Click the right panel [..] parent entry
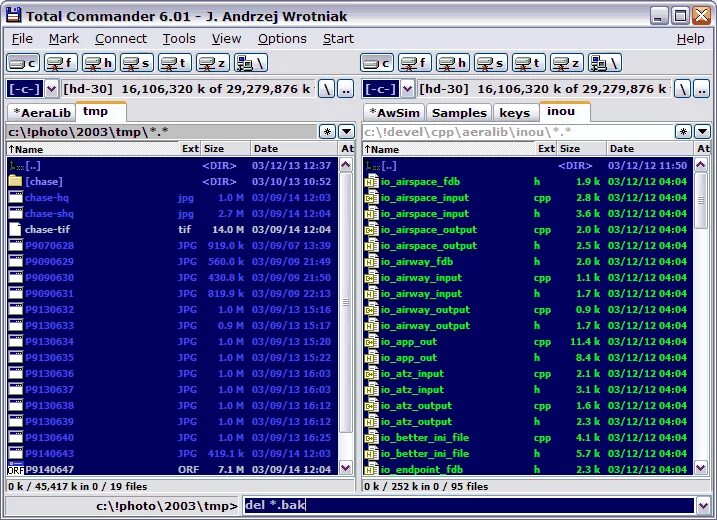This screenshot has height=520, width=717. [x=528, y=166]
